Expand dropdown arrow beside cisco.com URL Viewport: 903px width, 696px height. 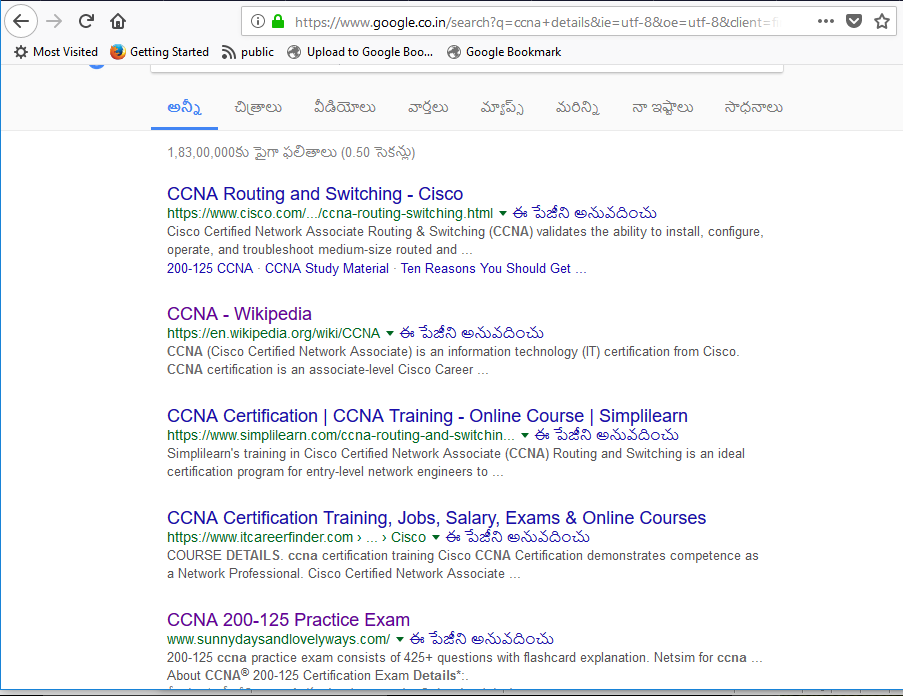503,214
